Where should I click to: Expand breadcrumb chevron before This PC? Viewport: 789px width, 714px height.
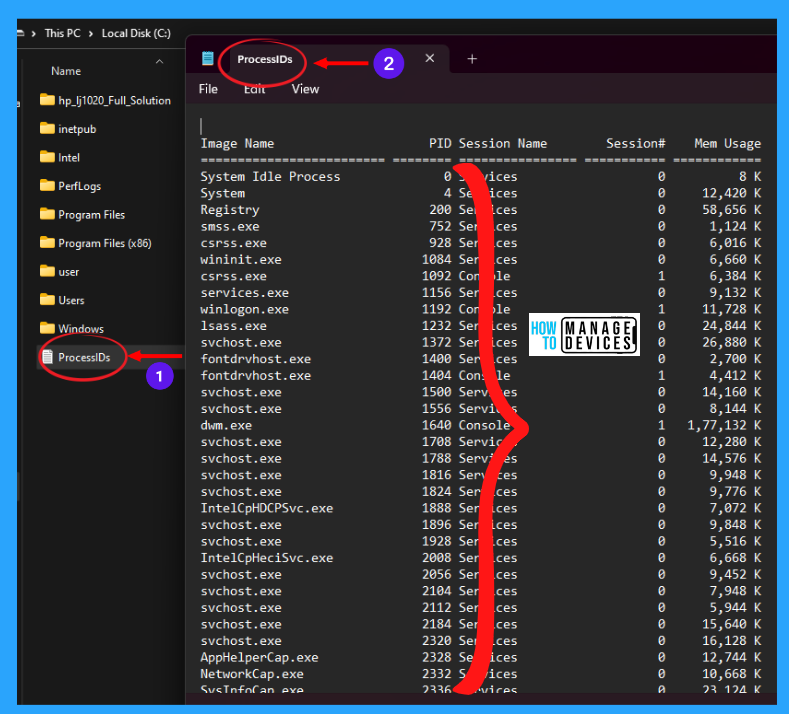point(34,34)
